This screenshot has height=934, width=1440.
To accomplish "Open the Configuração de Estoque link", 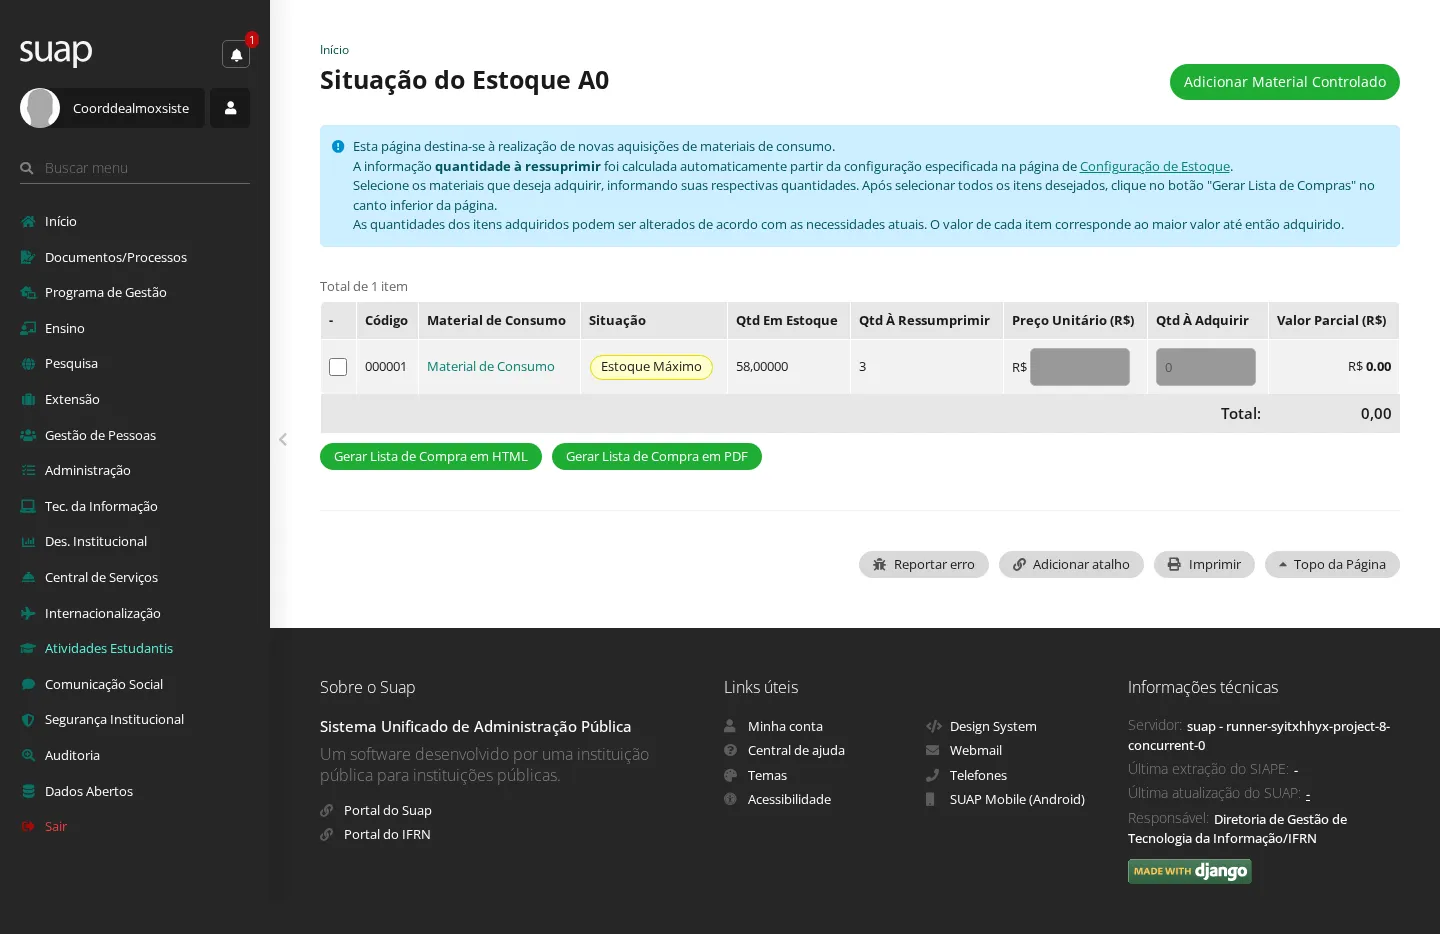I will pyautogui.click(x=1154, y=166).
